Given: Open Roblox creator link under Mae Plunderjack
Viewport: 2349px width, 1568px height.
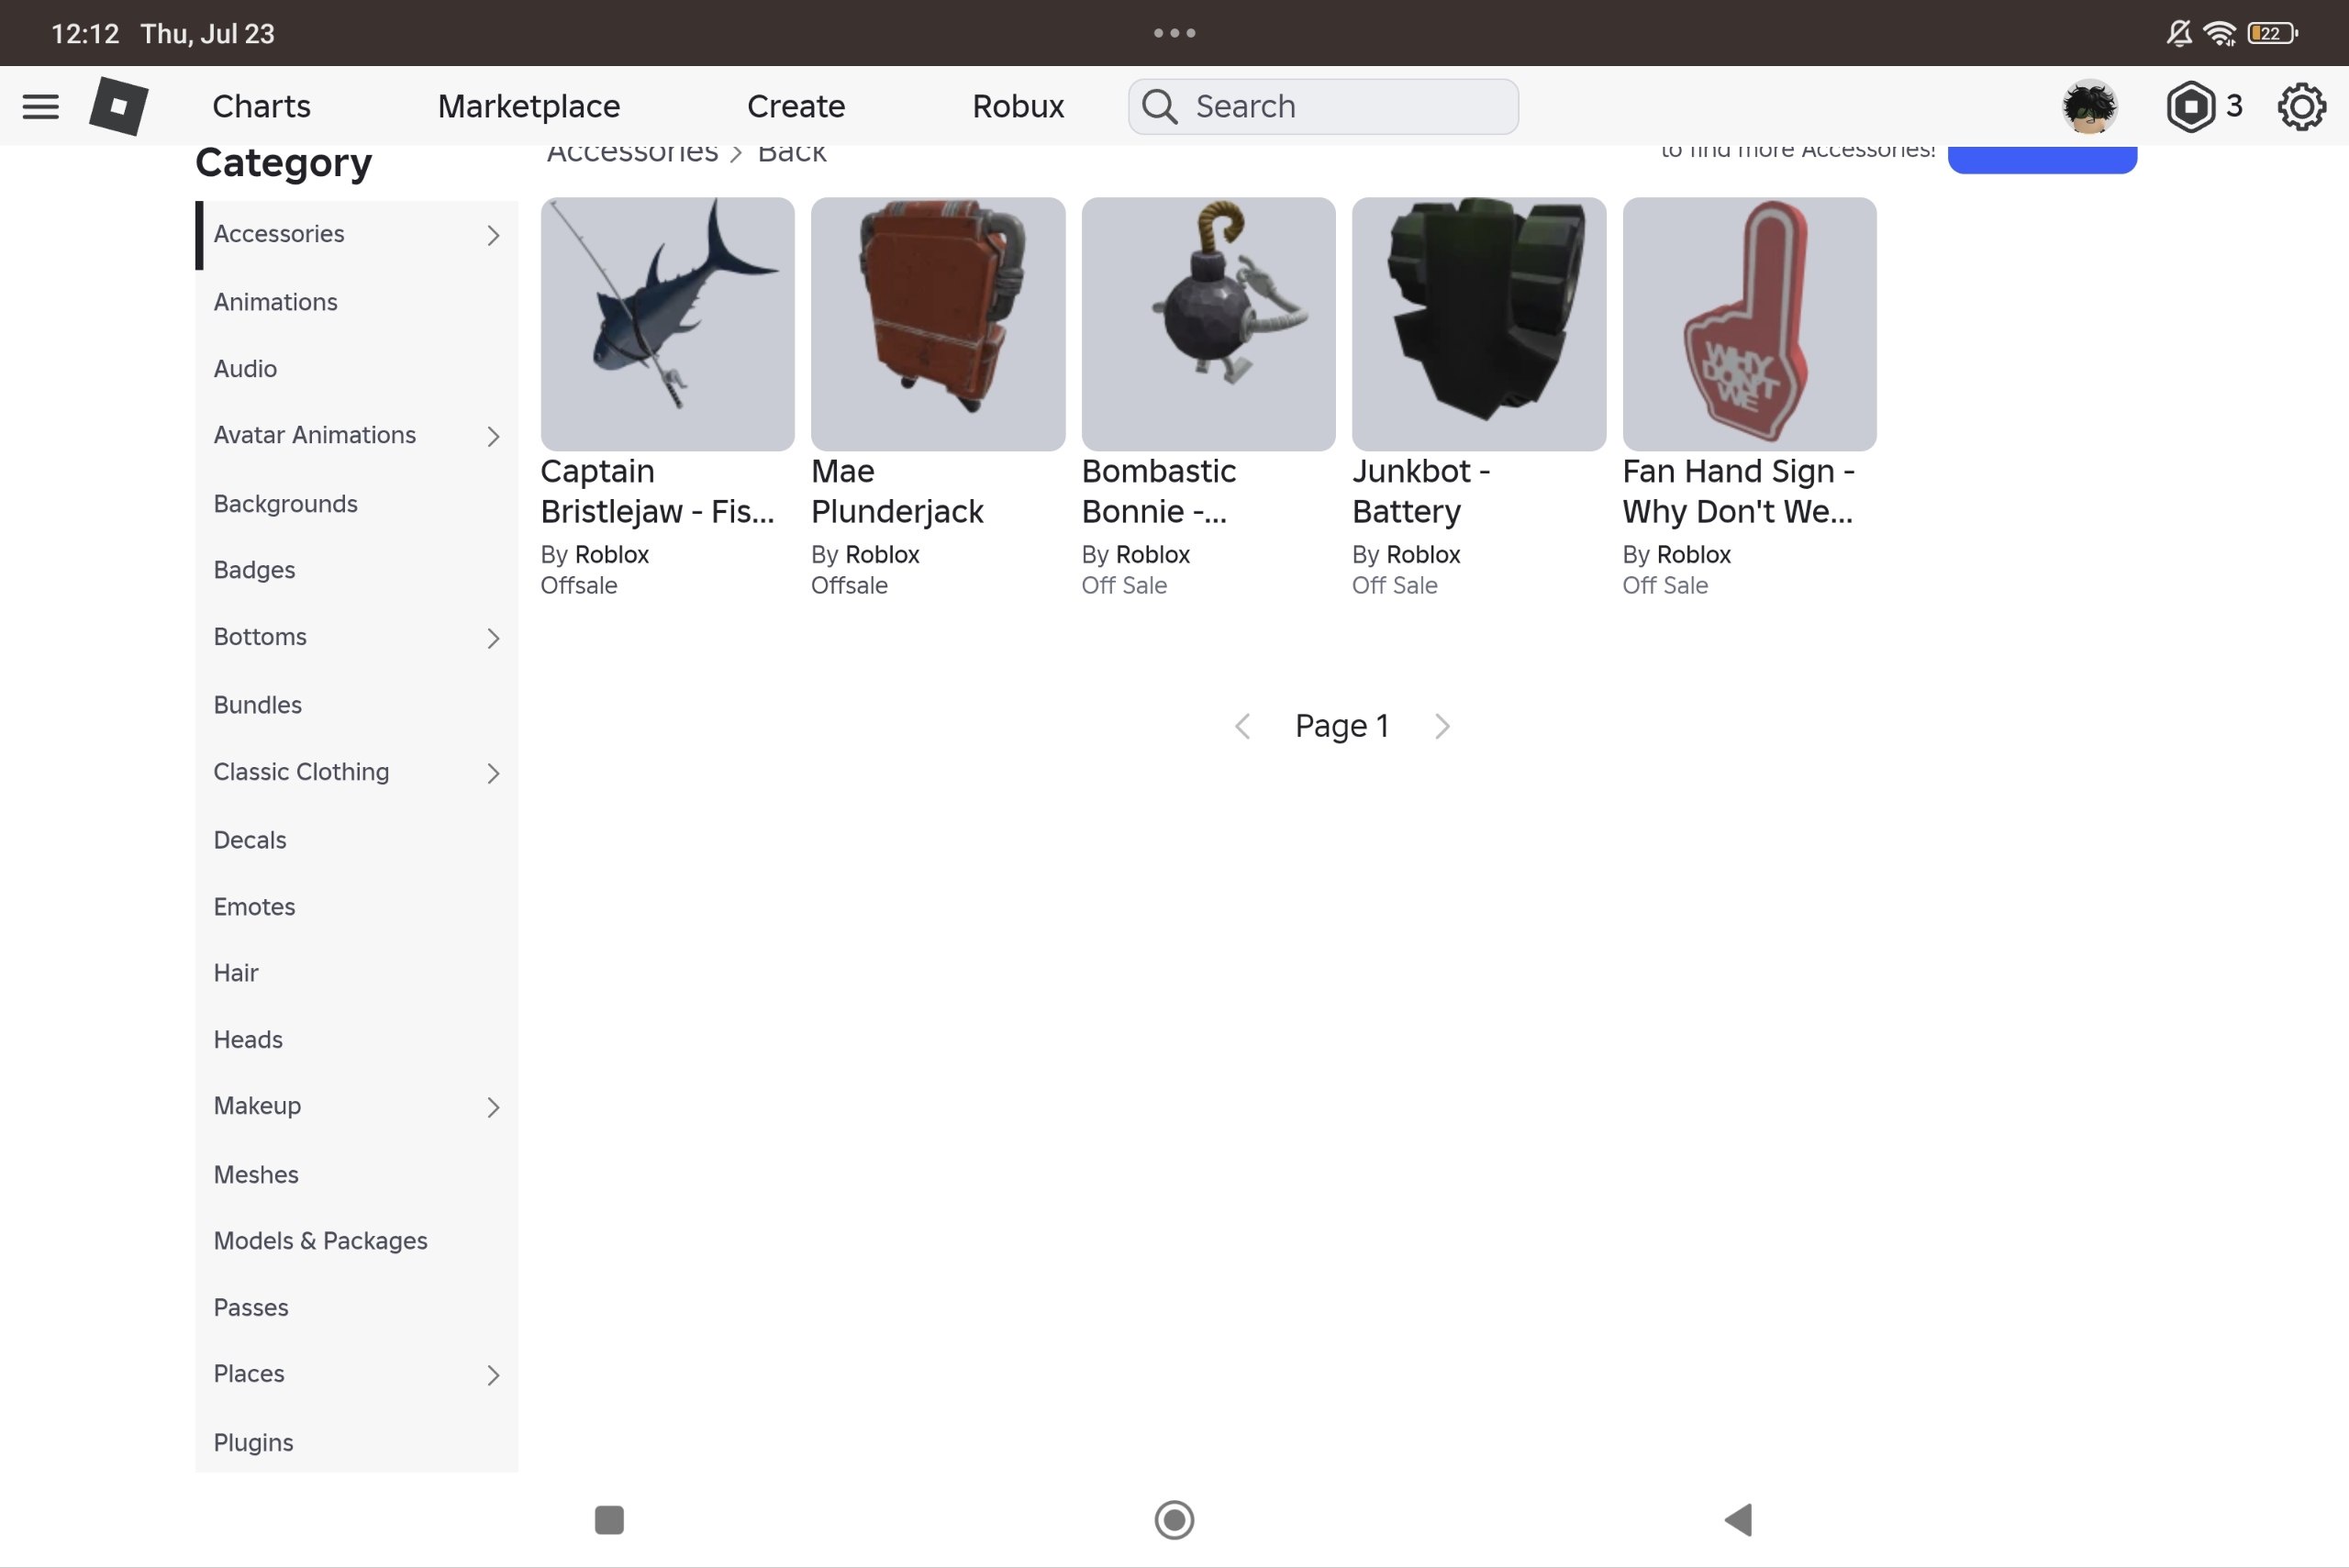Looking at the screenshot, I should (x=882, y=555).
